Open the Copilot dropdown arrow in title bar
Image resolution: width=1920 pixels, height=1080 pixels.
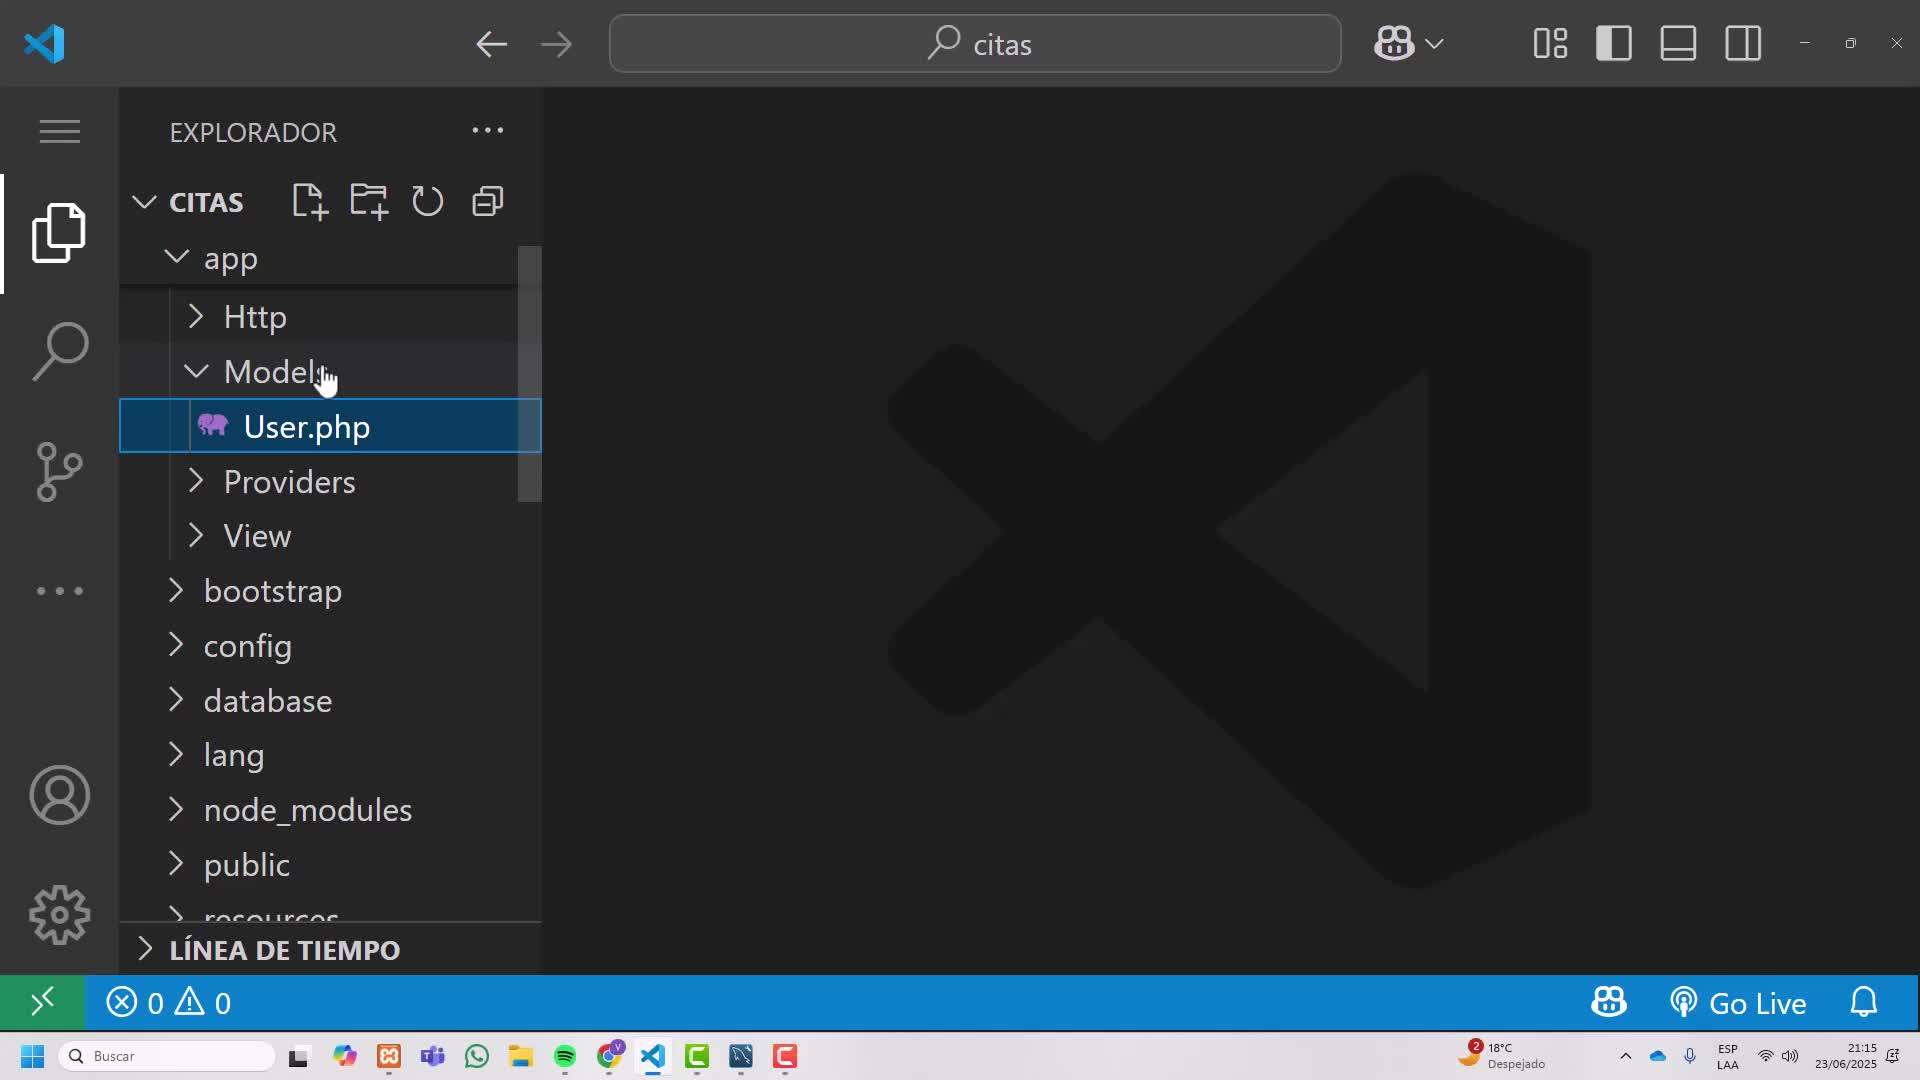(x=1434, y=44)
